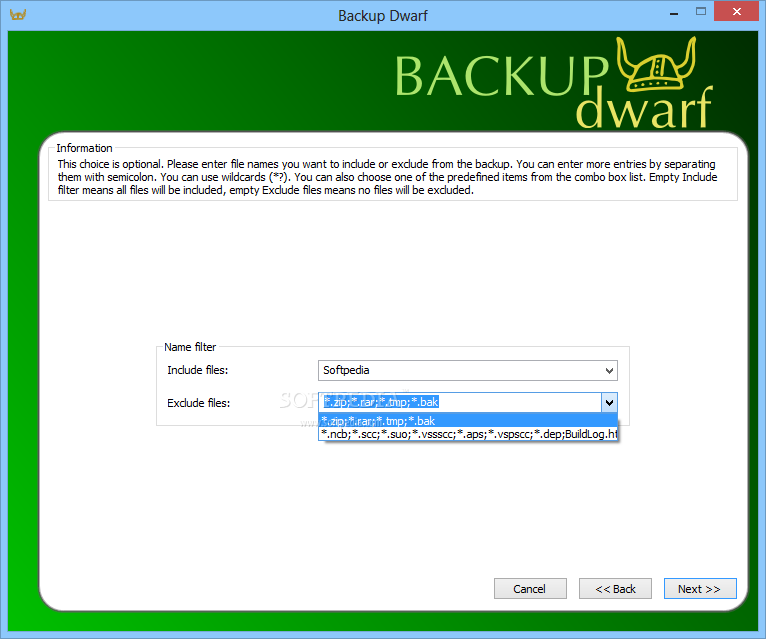
Task: Select the *.ncb;*.scc;*.suo exclude list entry
Action: pos(468,434)
